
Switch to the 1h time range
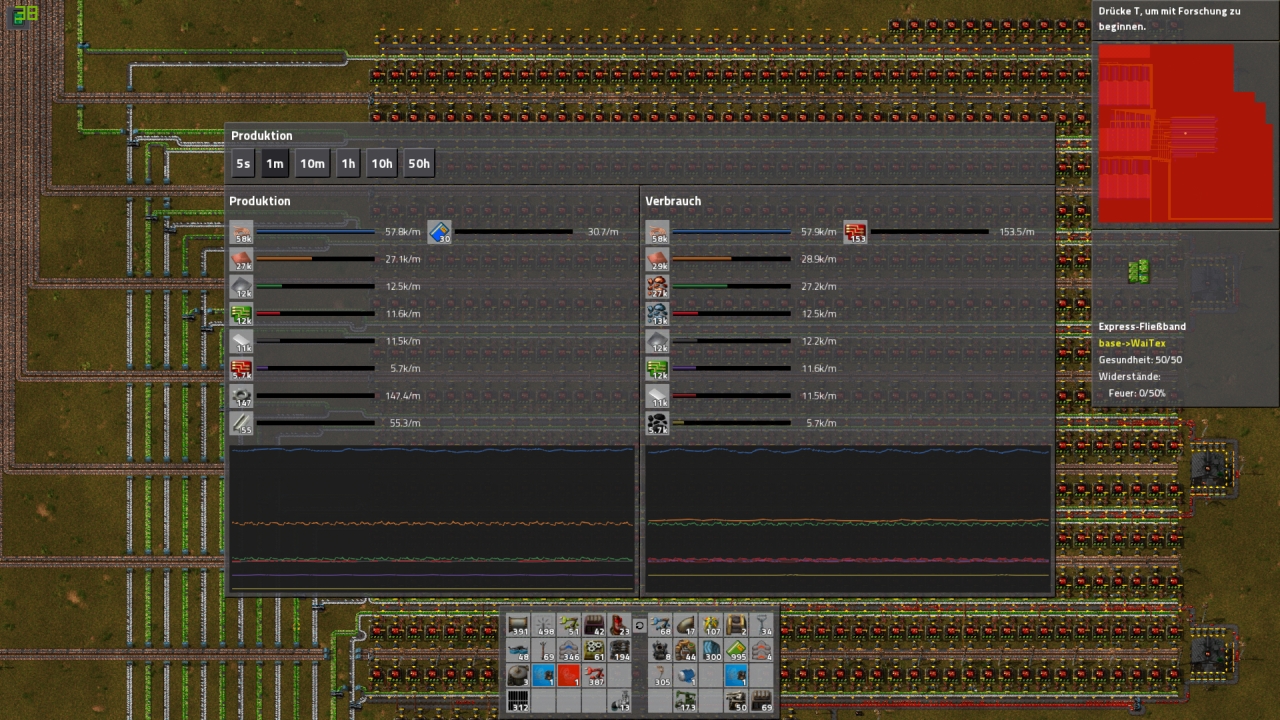[x=348, y=164]
